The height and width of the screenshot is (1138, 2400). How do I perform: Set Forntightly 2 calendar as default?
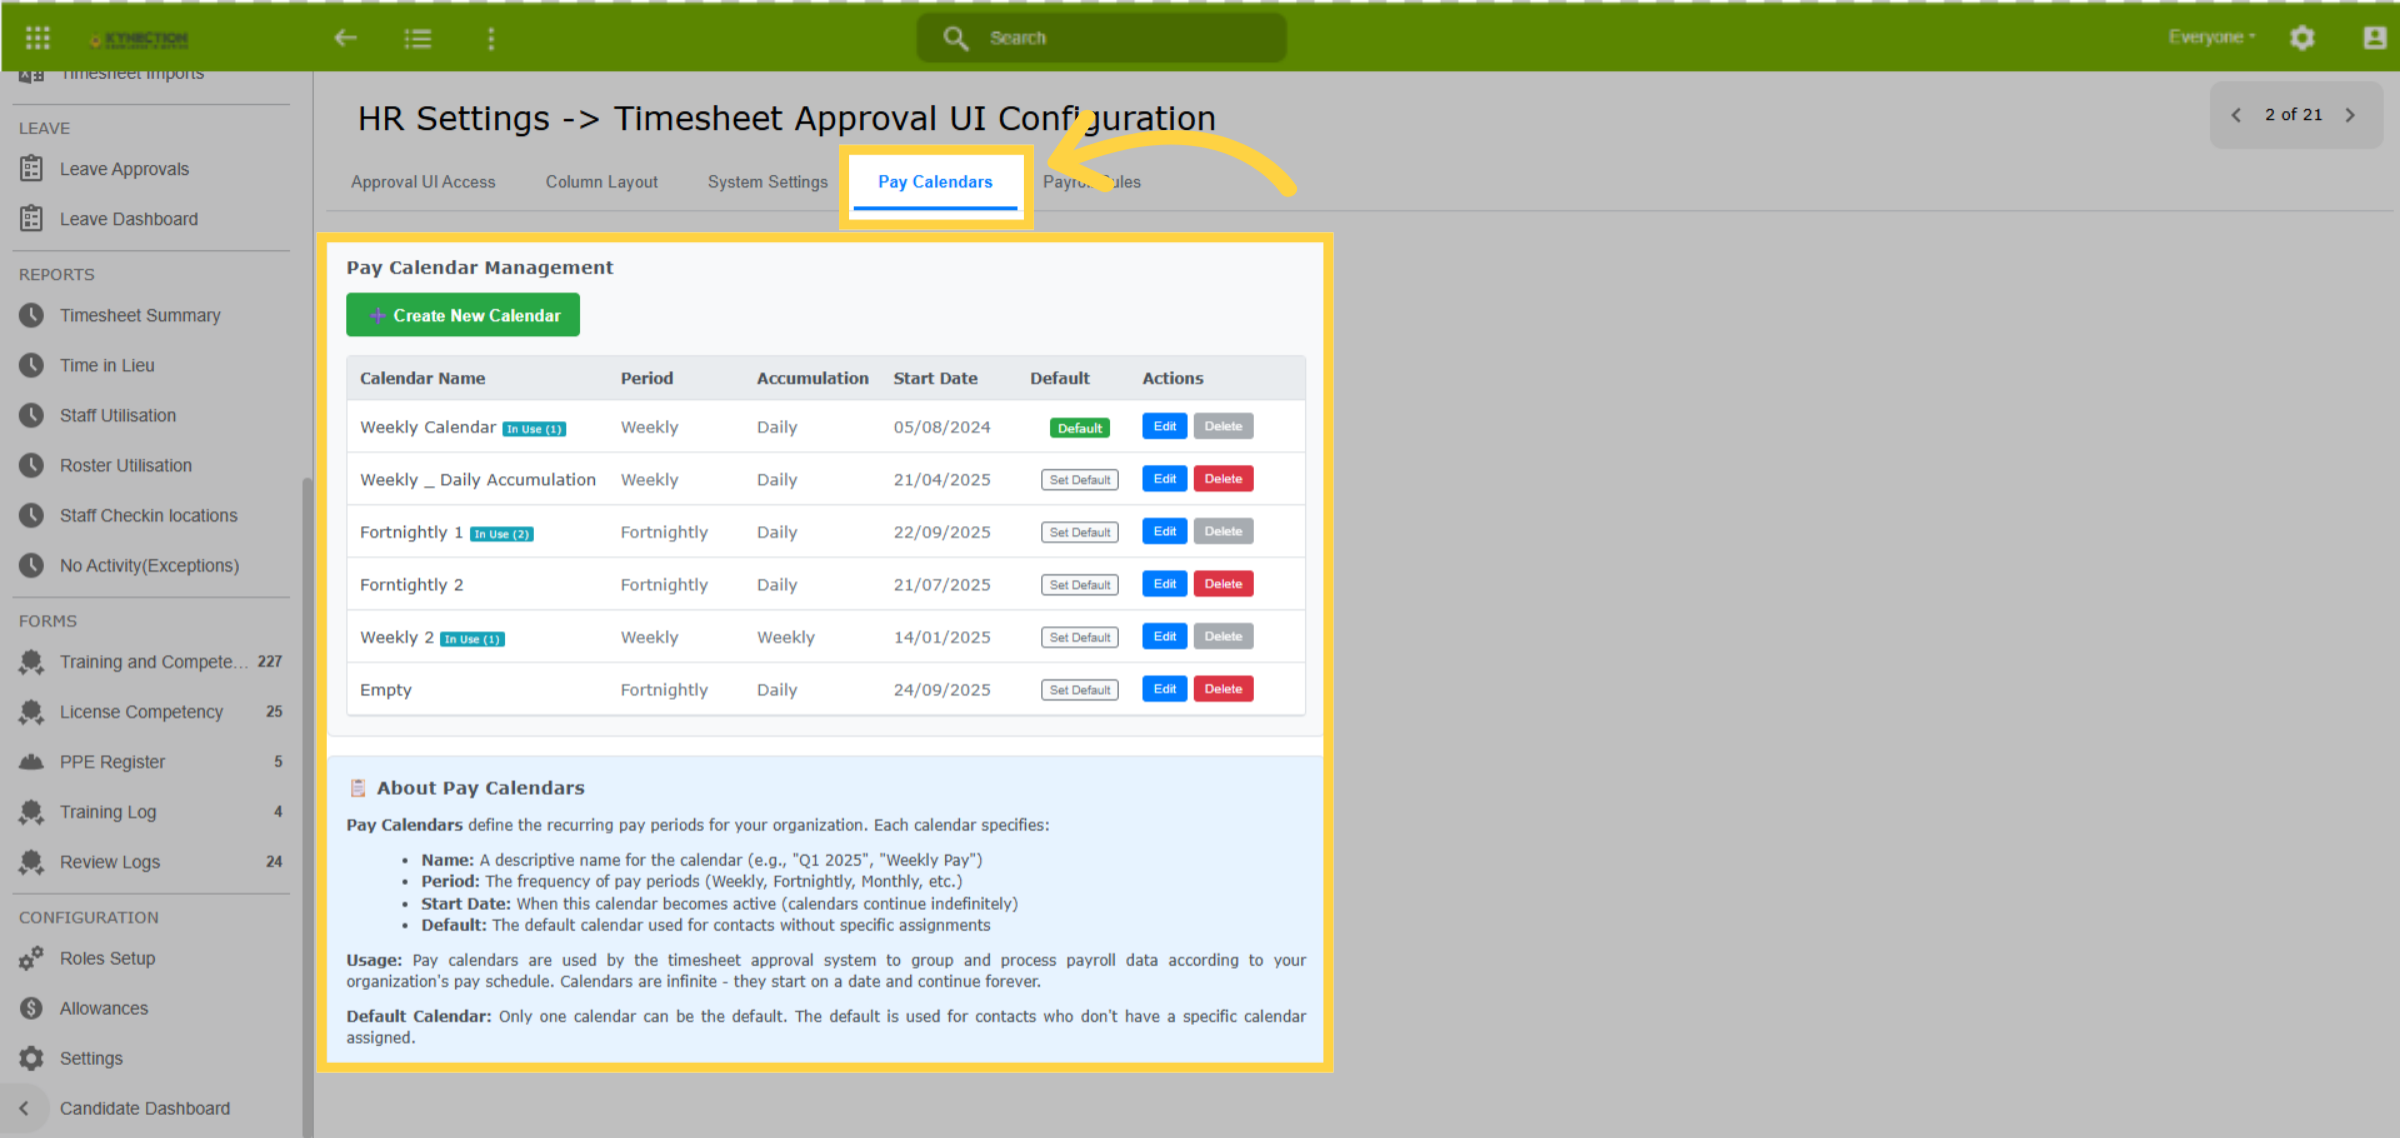1079,585
